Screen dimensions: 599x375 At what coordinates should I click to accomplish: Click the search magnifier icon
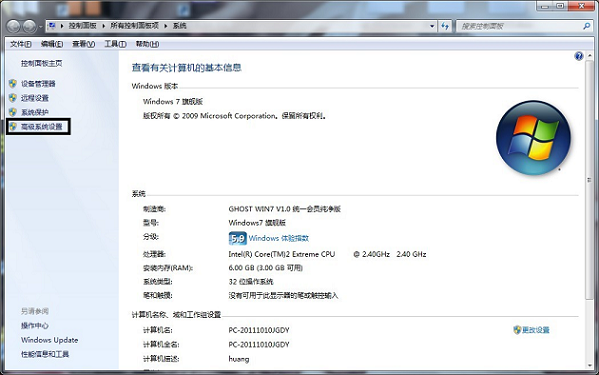[x=587, y=26]
